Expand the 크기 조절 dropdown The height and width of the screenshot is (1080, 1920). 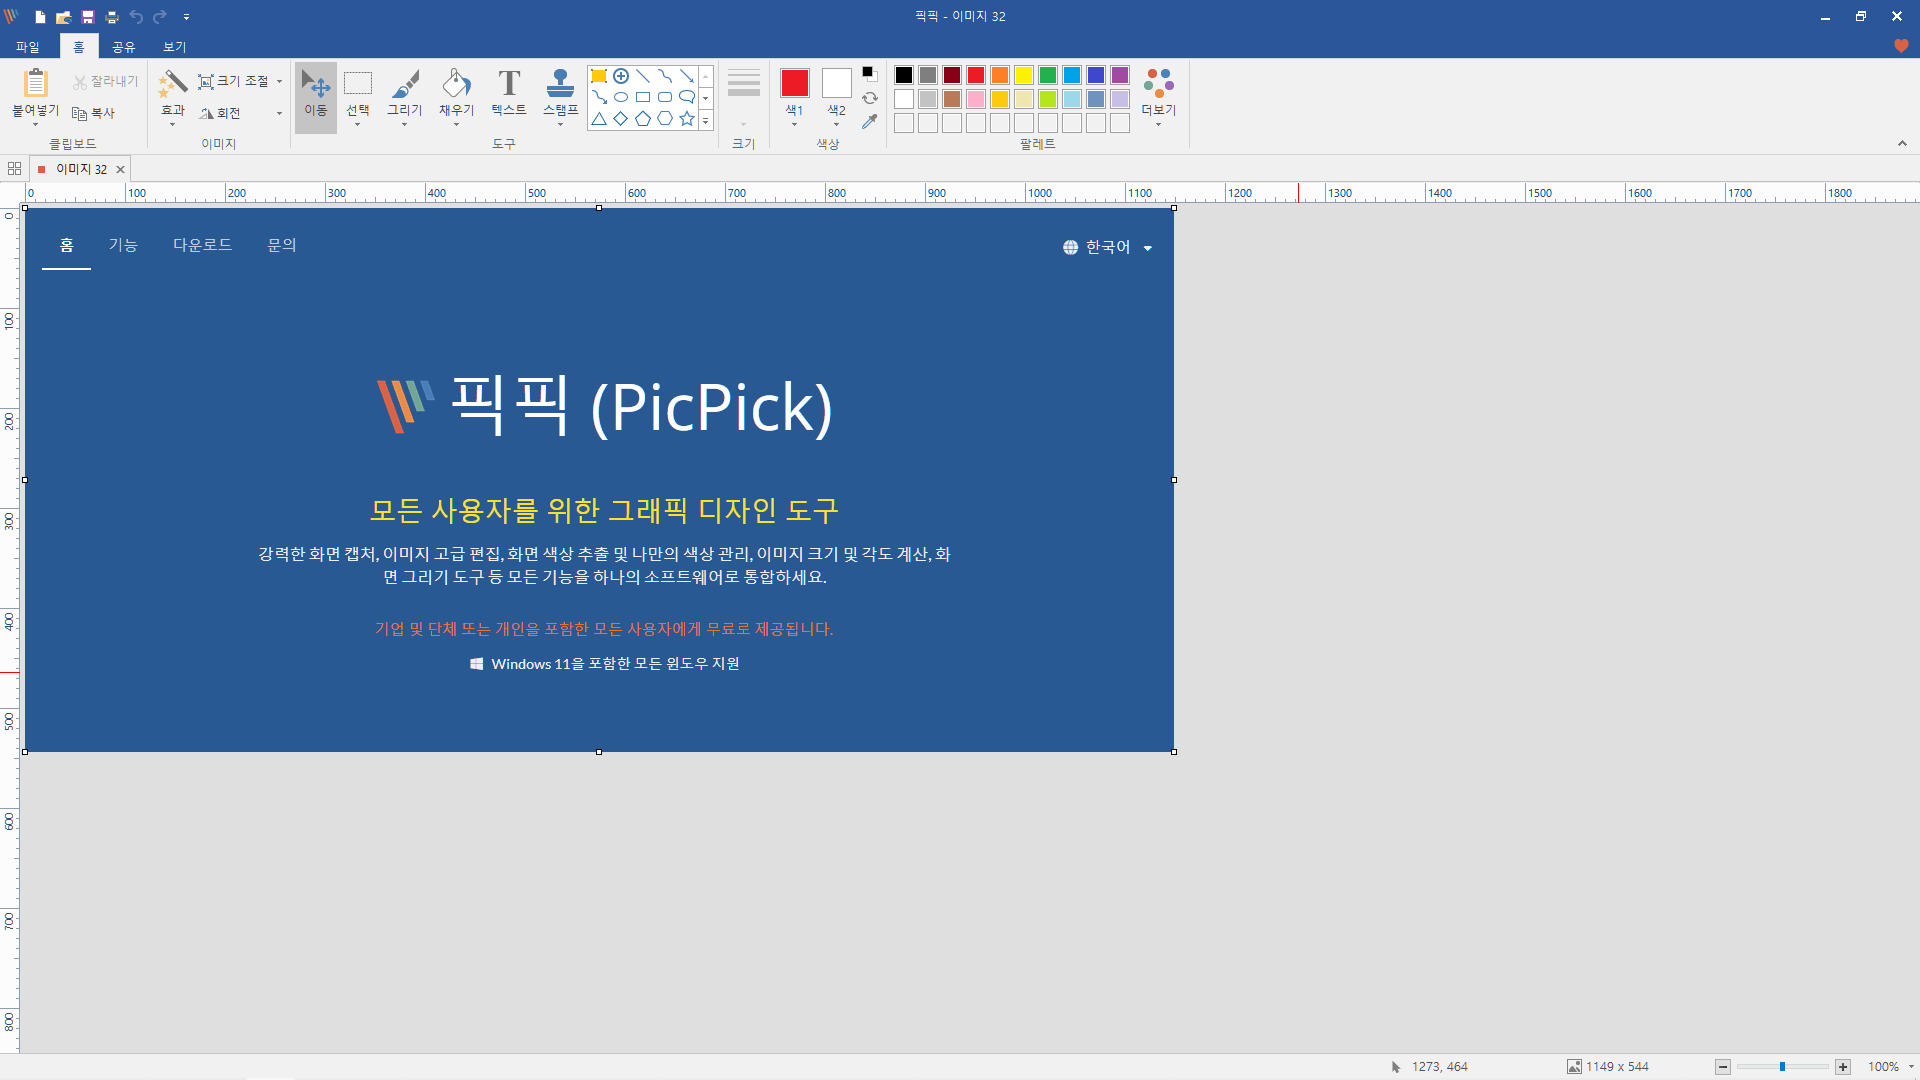point(278,81)
